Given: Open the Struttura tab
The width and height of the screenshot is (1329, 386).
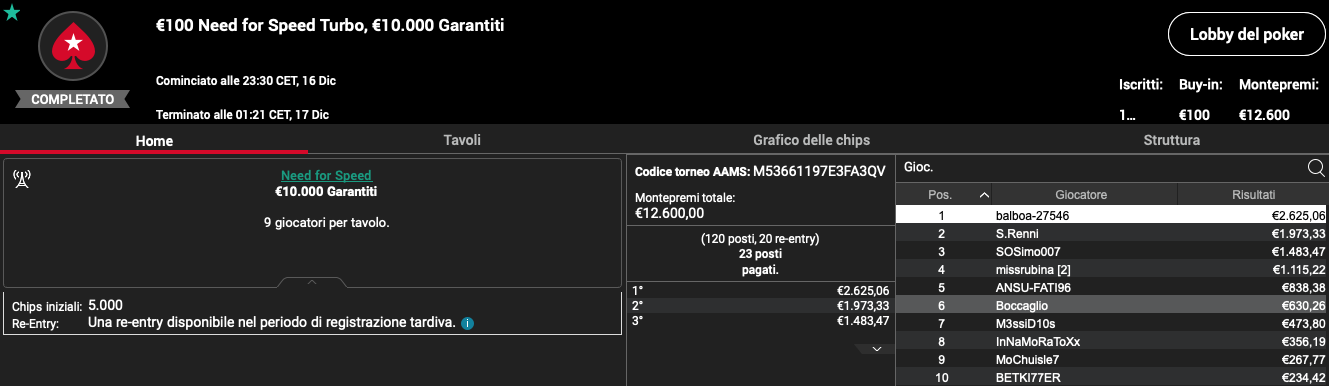Looking at the screenshot, I should 1174,141.
